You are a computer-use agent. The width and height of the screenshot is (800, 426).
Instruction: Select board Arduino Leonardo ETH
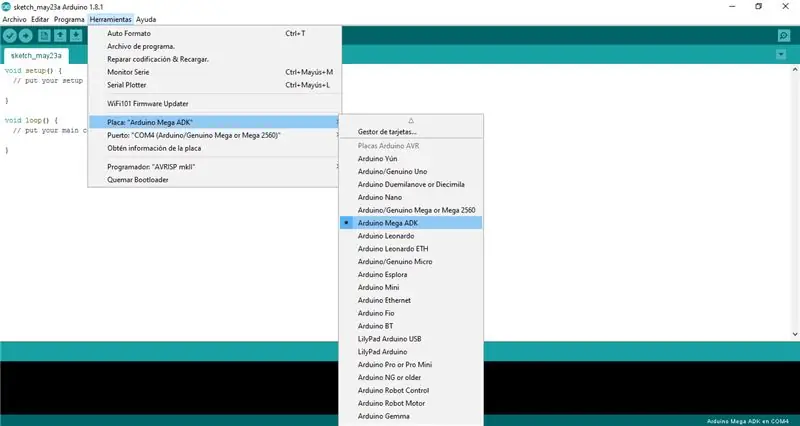pos(411,248)
